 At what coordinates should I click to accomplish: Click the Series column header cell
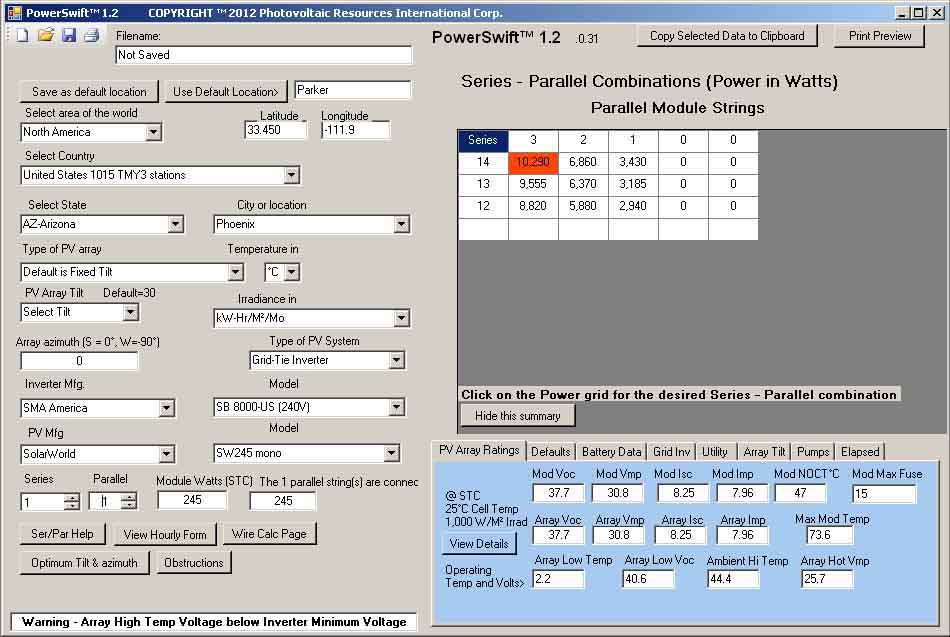(483, 140)
